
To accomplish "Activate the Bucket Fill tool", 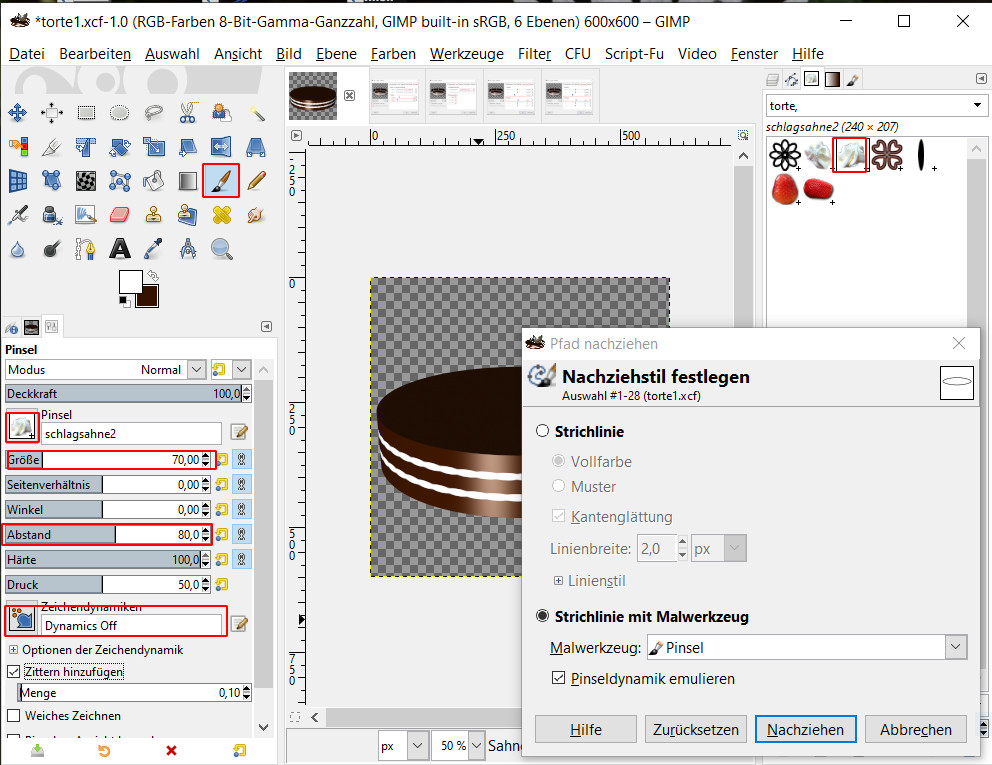I will pyautogui.click(x=153, y=181).
